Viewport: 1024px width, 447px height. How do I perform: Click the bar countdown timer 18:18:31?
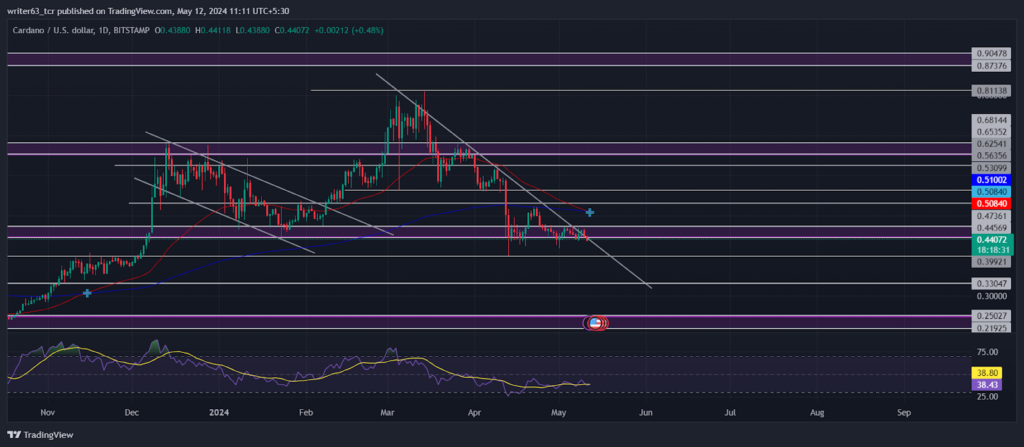click(x=993, y=249)
